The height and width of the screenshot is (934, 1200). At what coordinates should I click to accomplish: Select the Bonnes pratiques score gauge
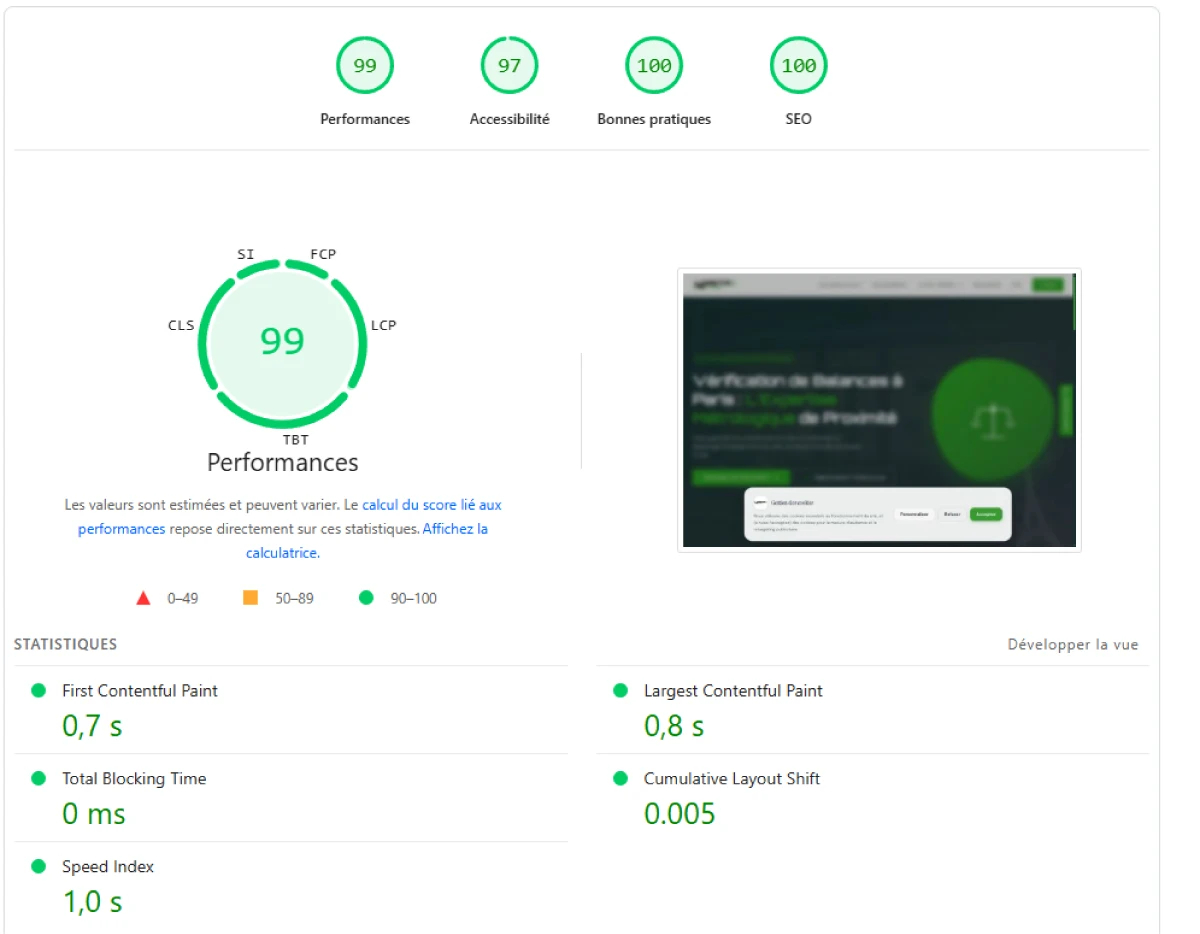[654, 66]
